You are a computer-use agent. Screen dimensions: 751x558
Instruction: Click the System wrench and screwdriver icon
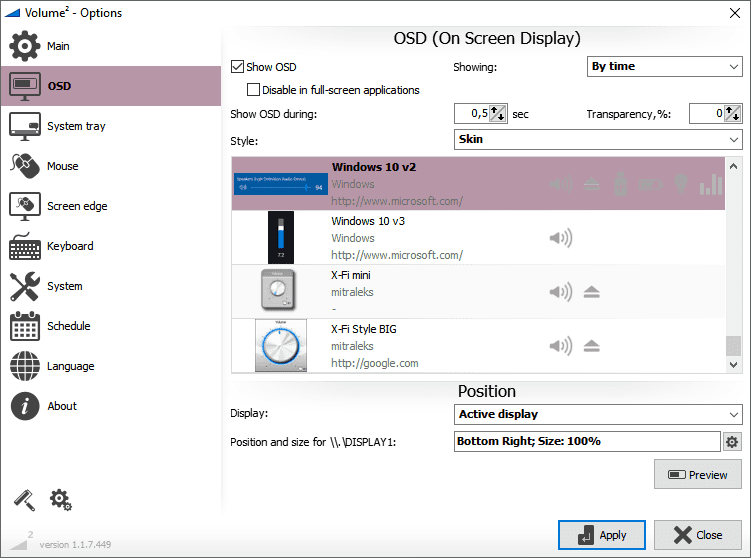[x=24, y=286]
